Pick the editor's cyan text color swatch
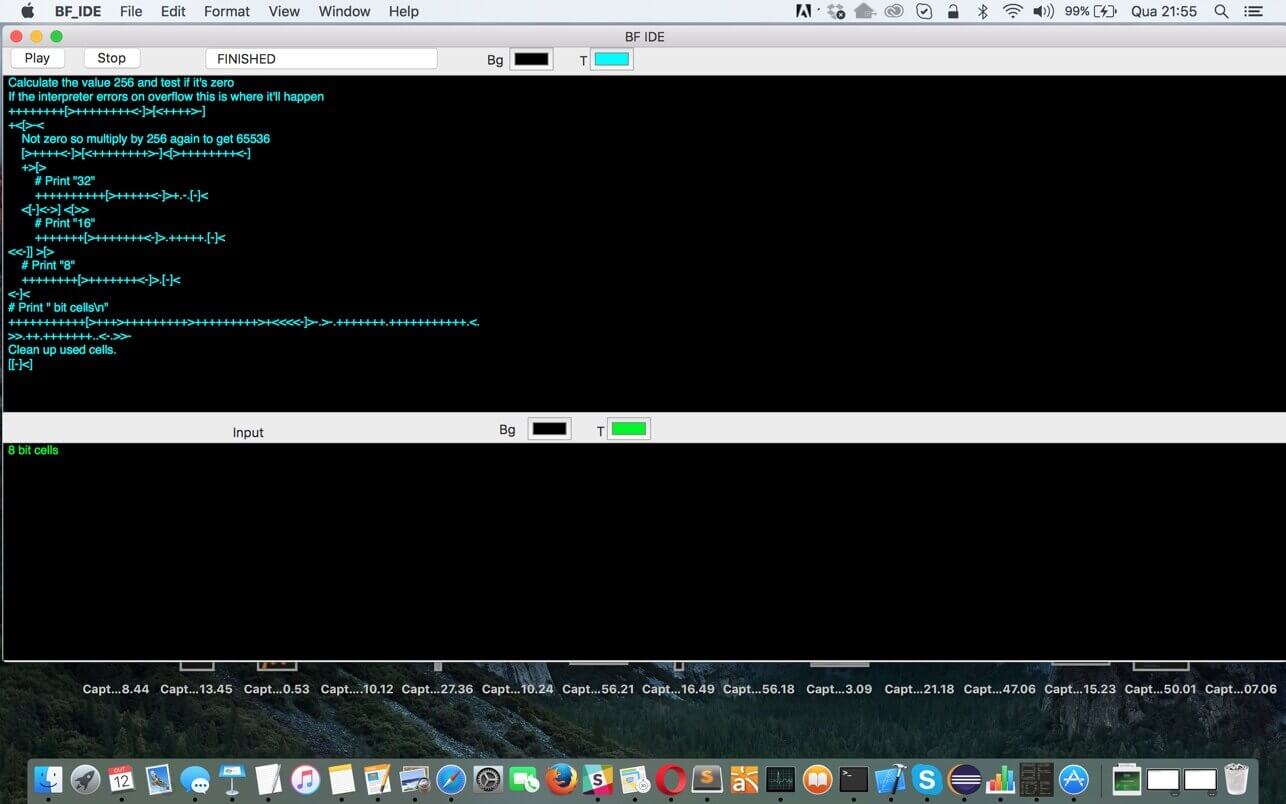 pos(612,59)
